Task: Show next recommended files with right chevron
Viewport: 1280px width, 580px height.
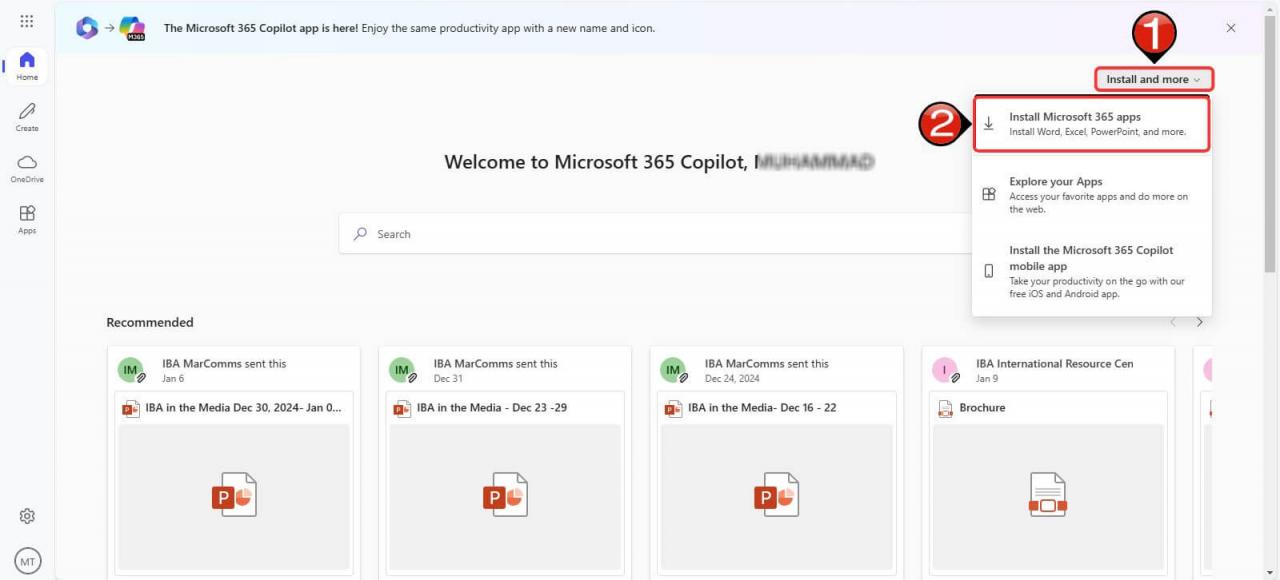Action: (1200, 322)
